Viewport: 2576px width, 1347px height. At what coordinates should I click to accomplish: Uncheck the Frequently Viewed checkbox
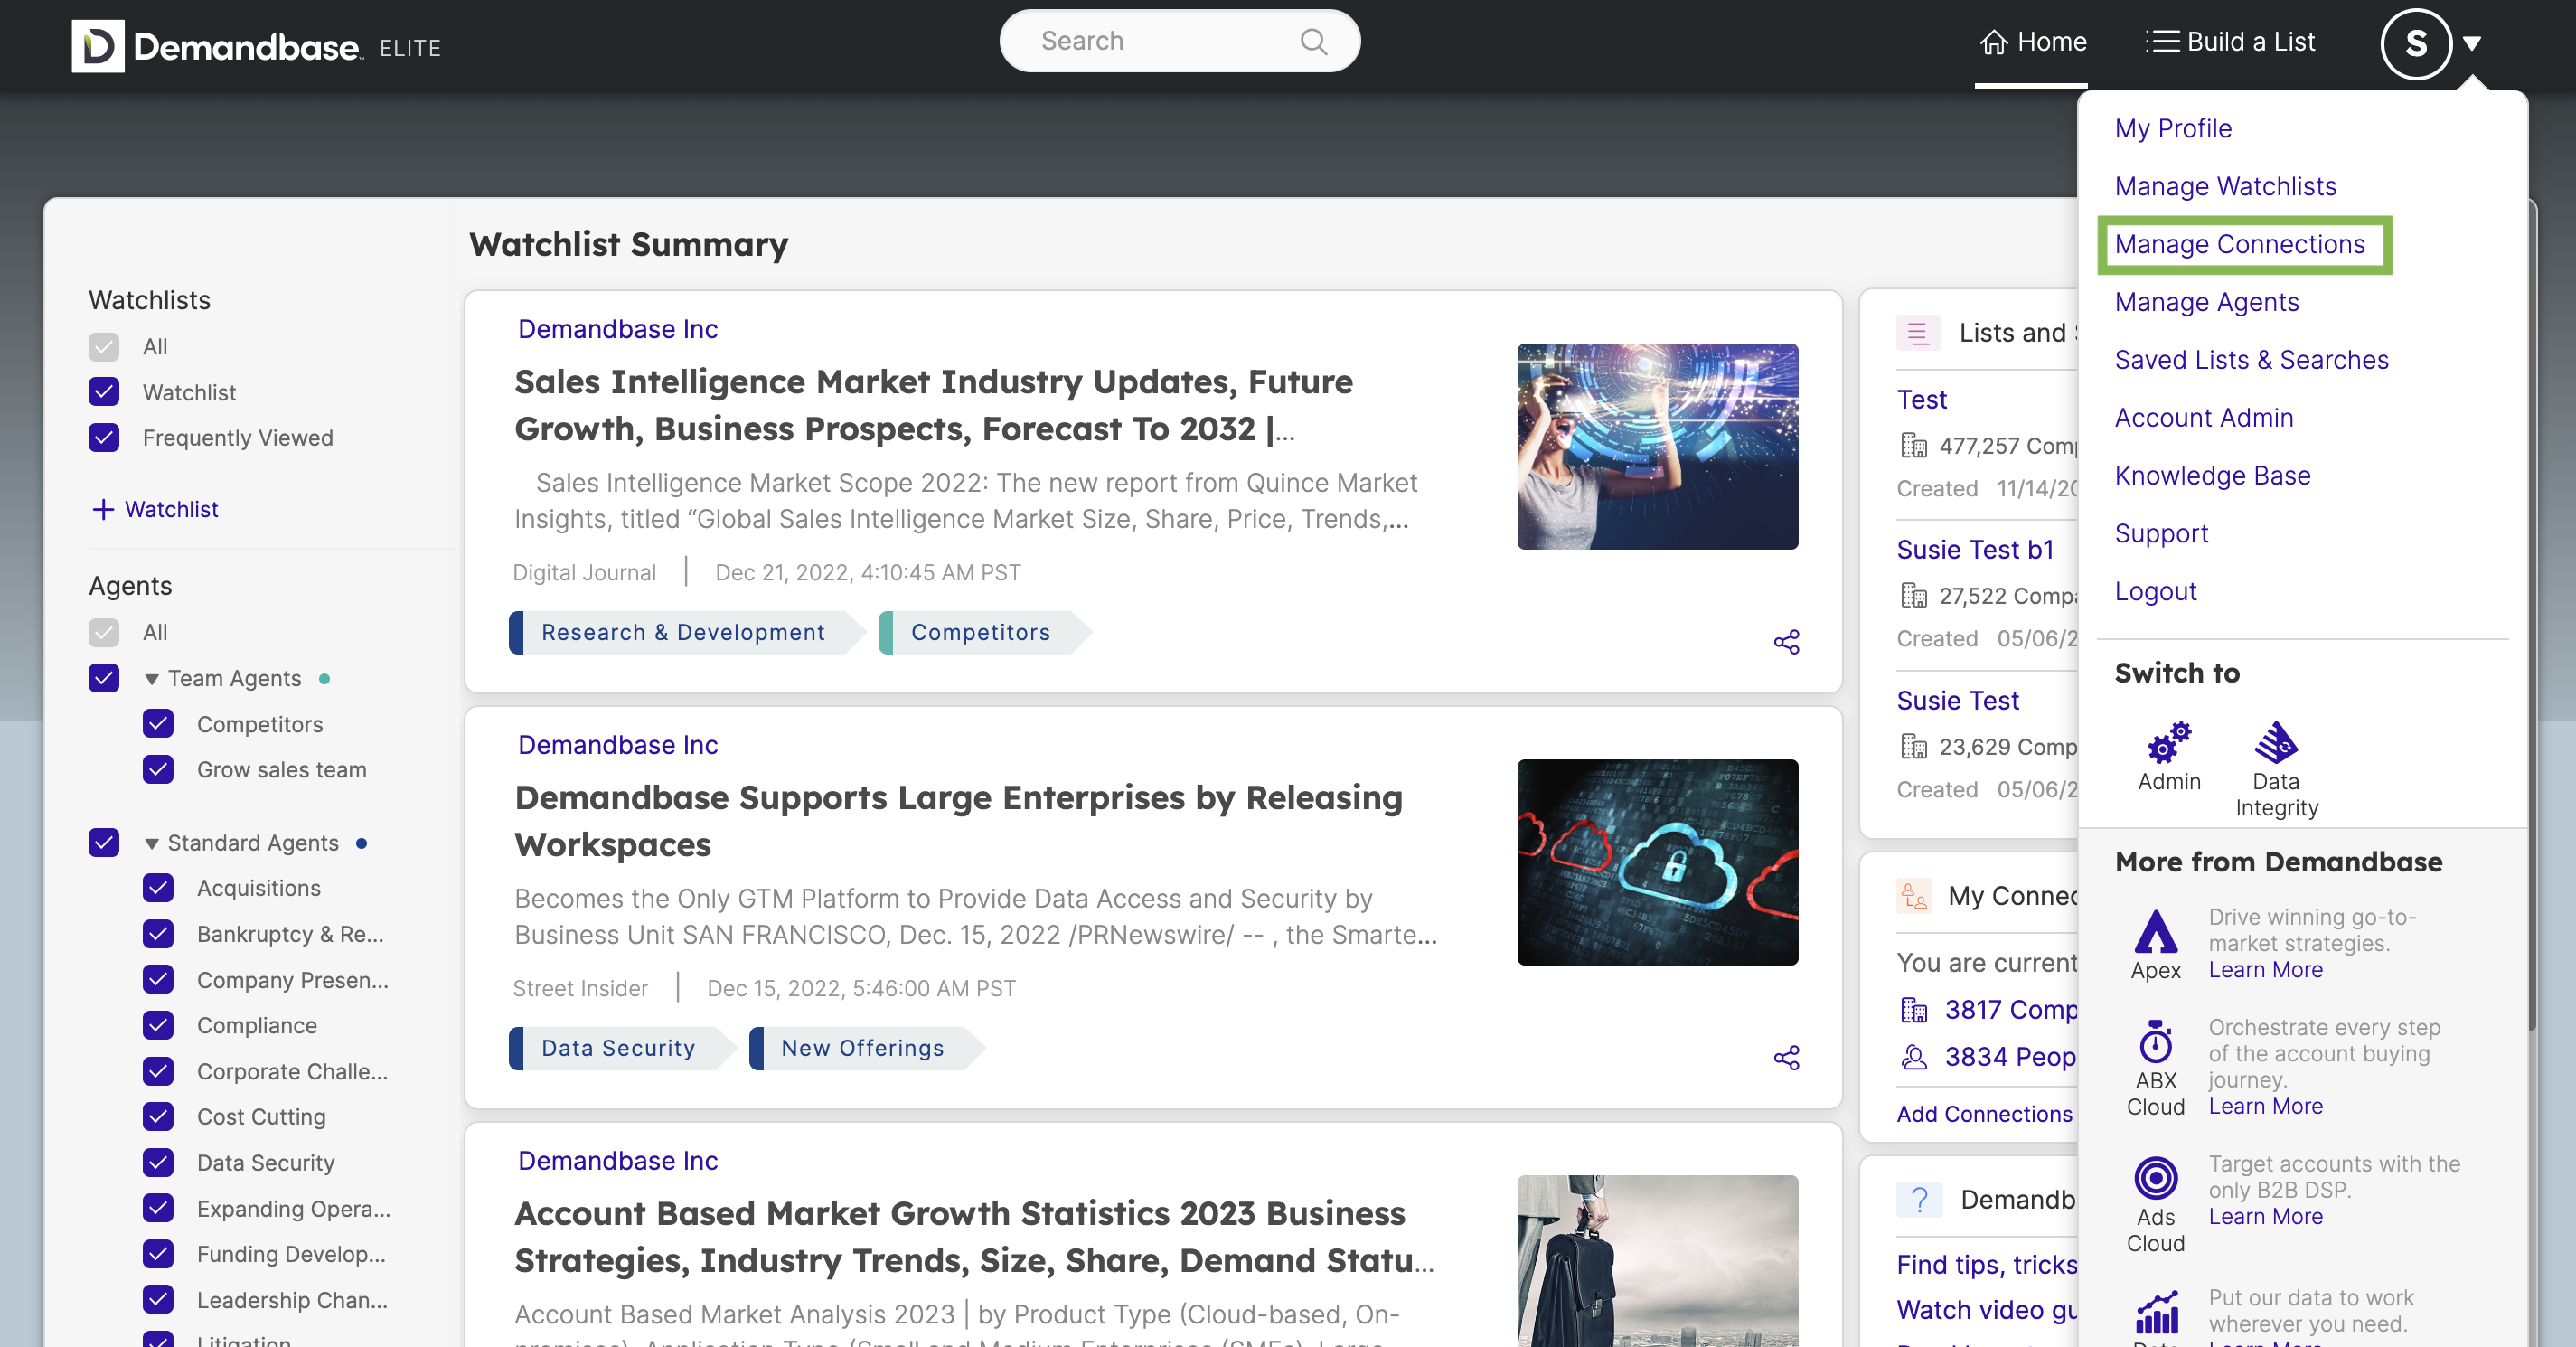pos(104,438)
